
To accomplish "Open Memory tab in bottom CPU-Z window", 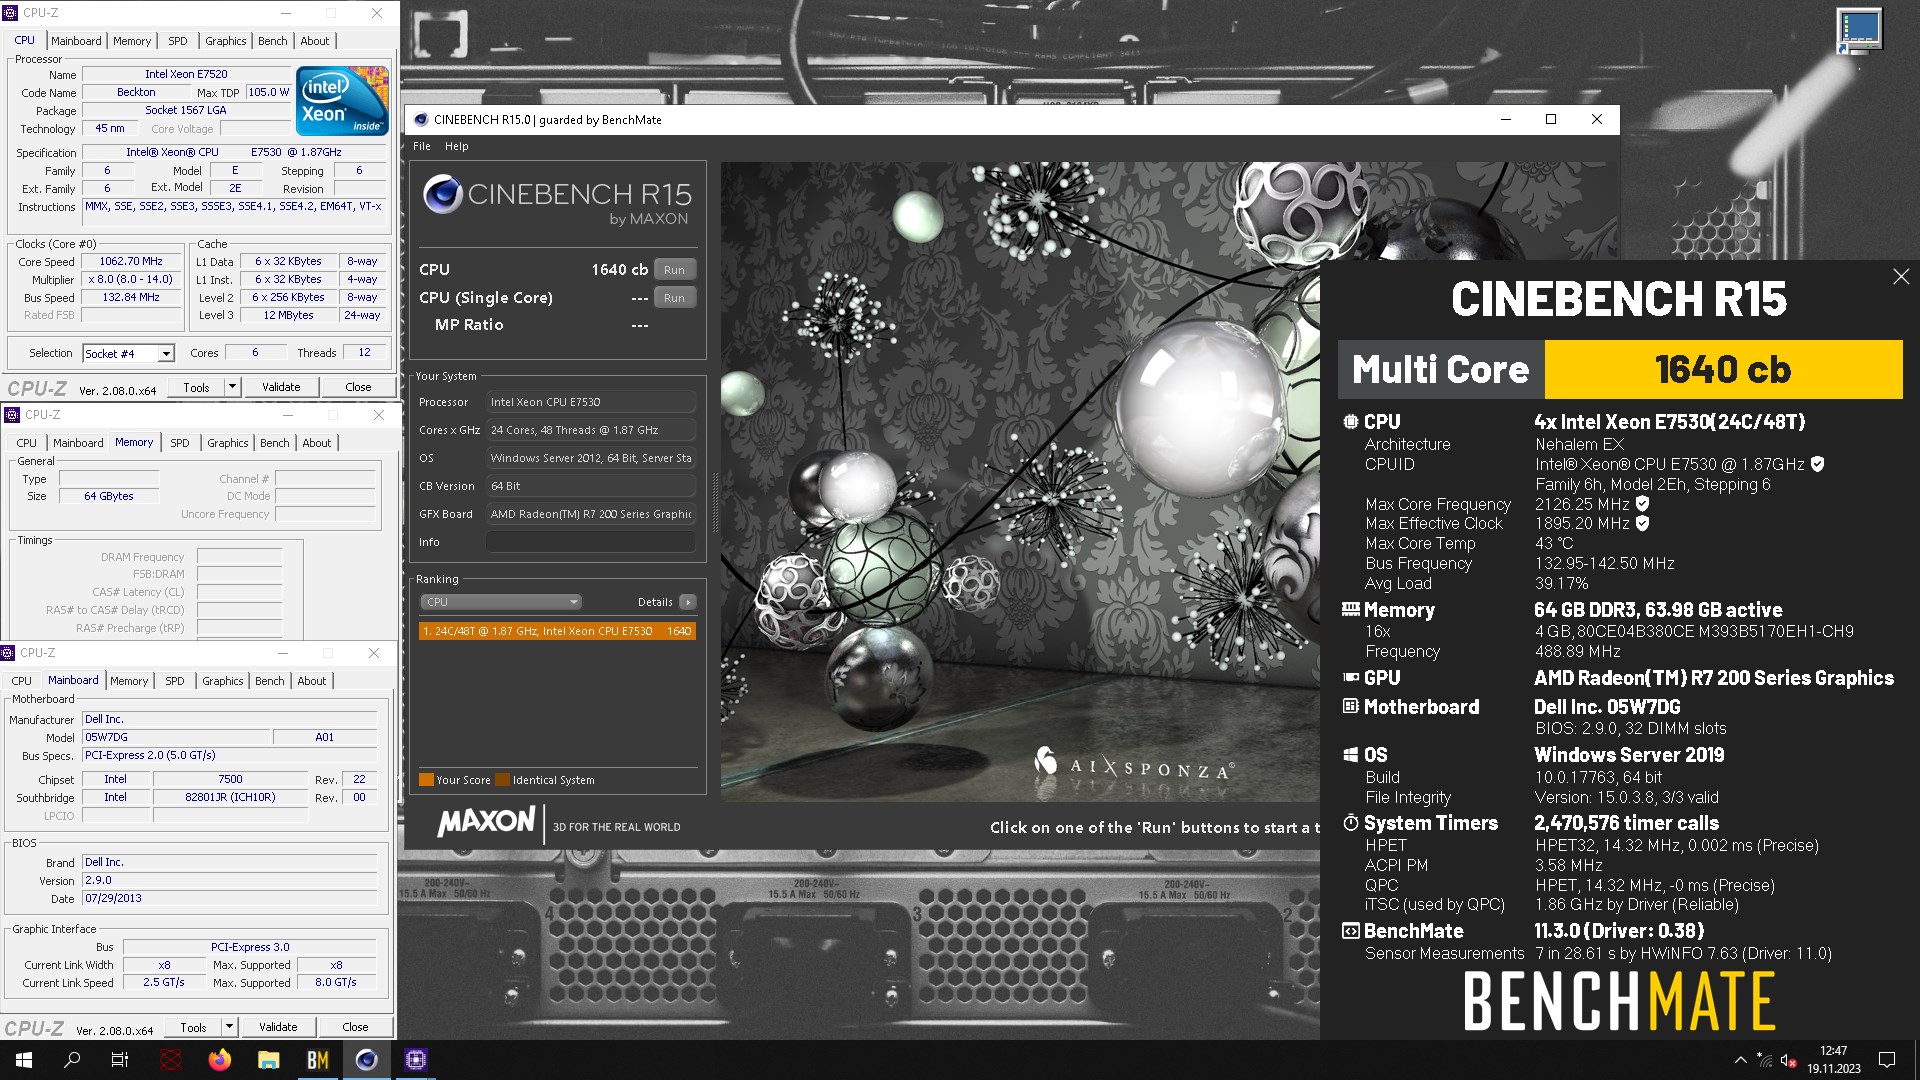I will click(129, 681).
